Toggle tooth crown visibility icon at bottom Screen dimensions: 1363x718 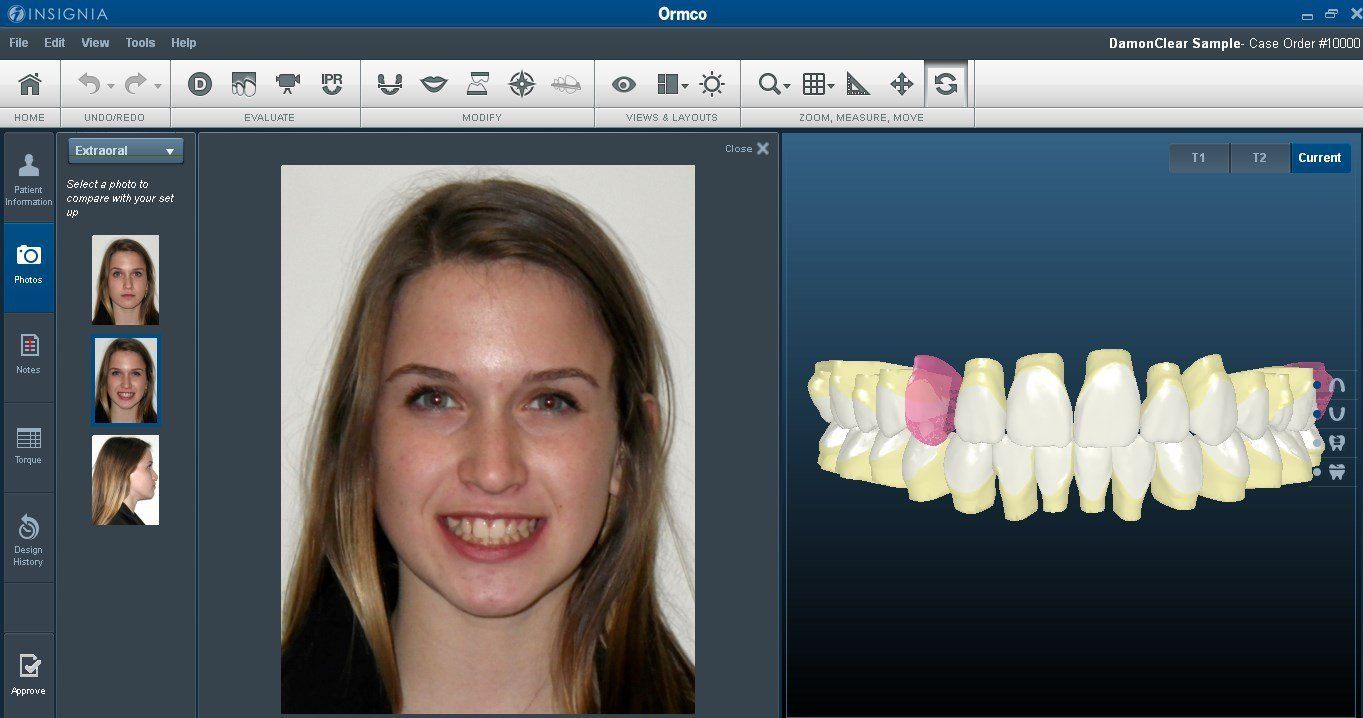pos(1336,471)
